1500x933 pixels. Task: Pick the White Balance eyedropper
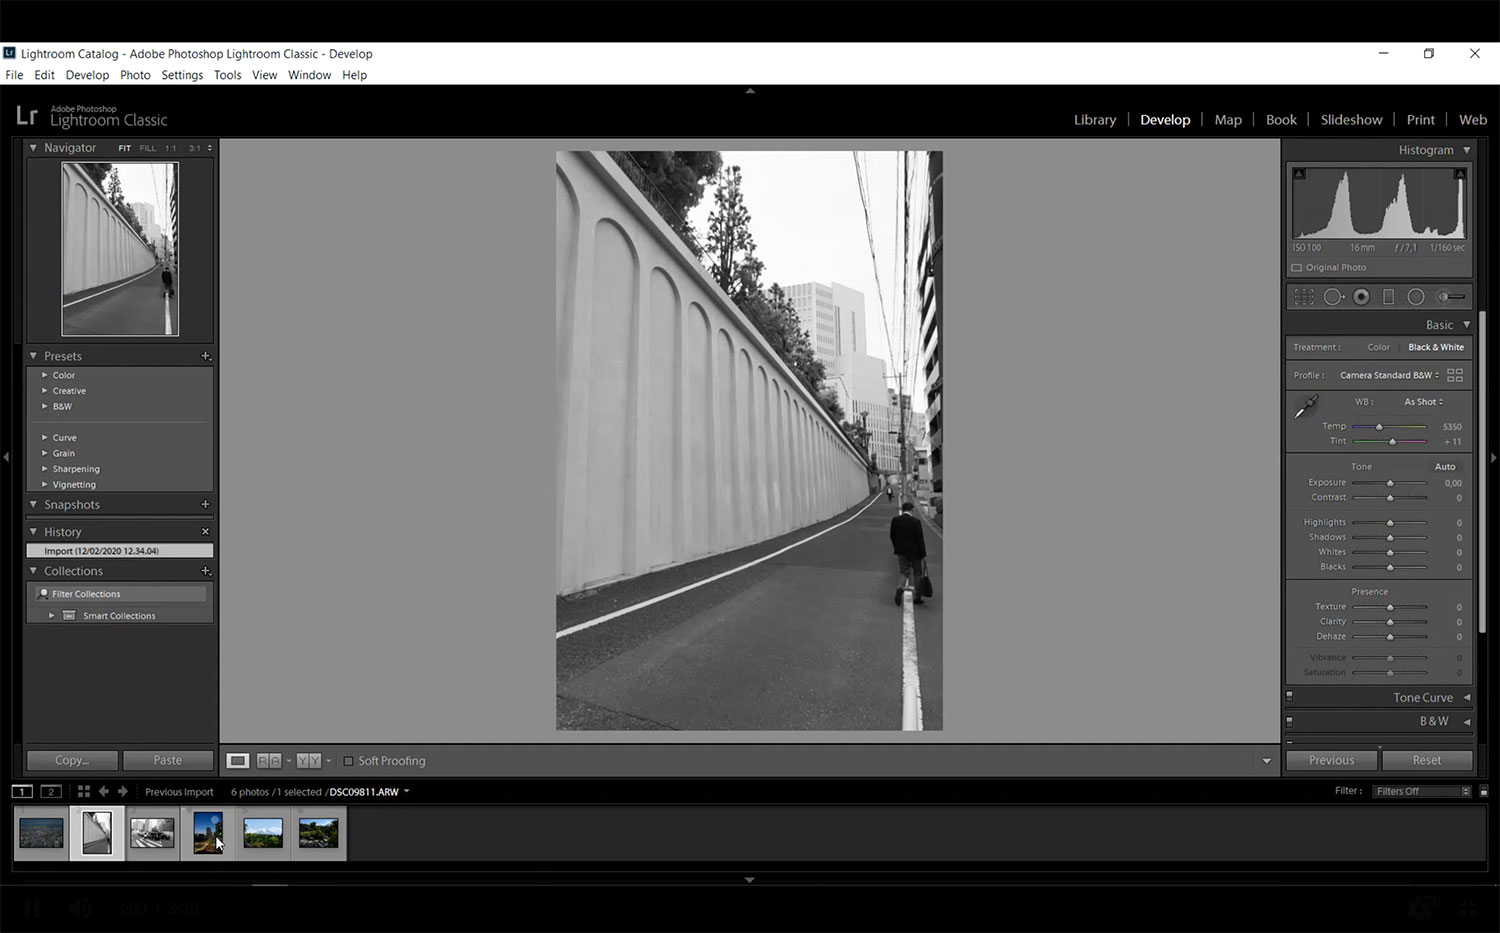1306,407
